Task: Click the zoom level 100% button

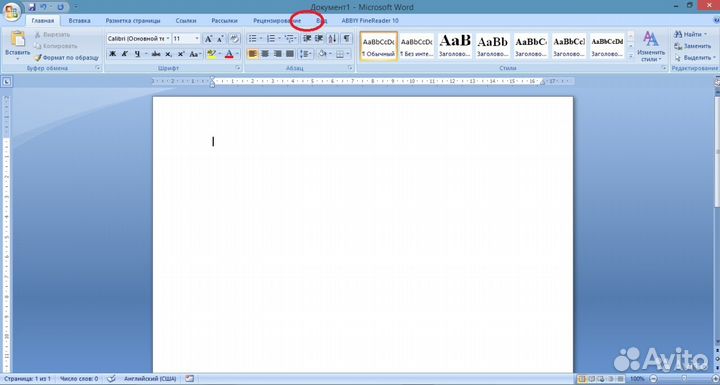Action: point(637,379)
